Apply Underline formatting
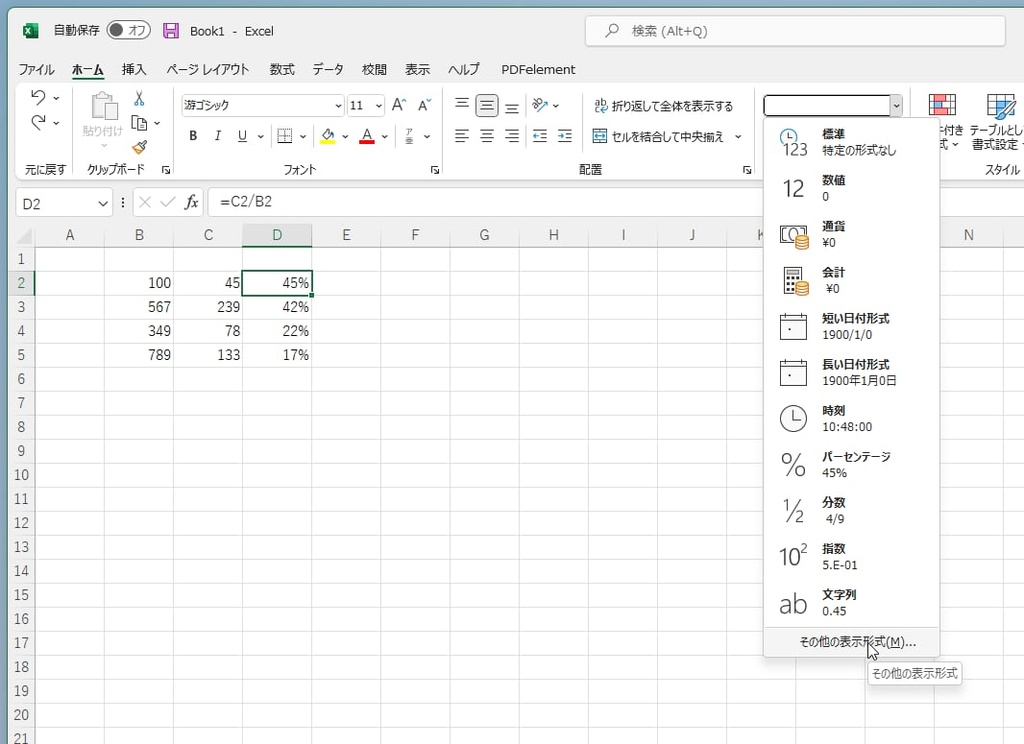The width and height of the screenshot is (1024, 744). coord(242,136)
